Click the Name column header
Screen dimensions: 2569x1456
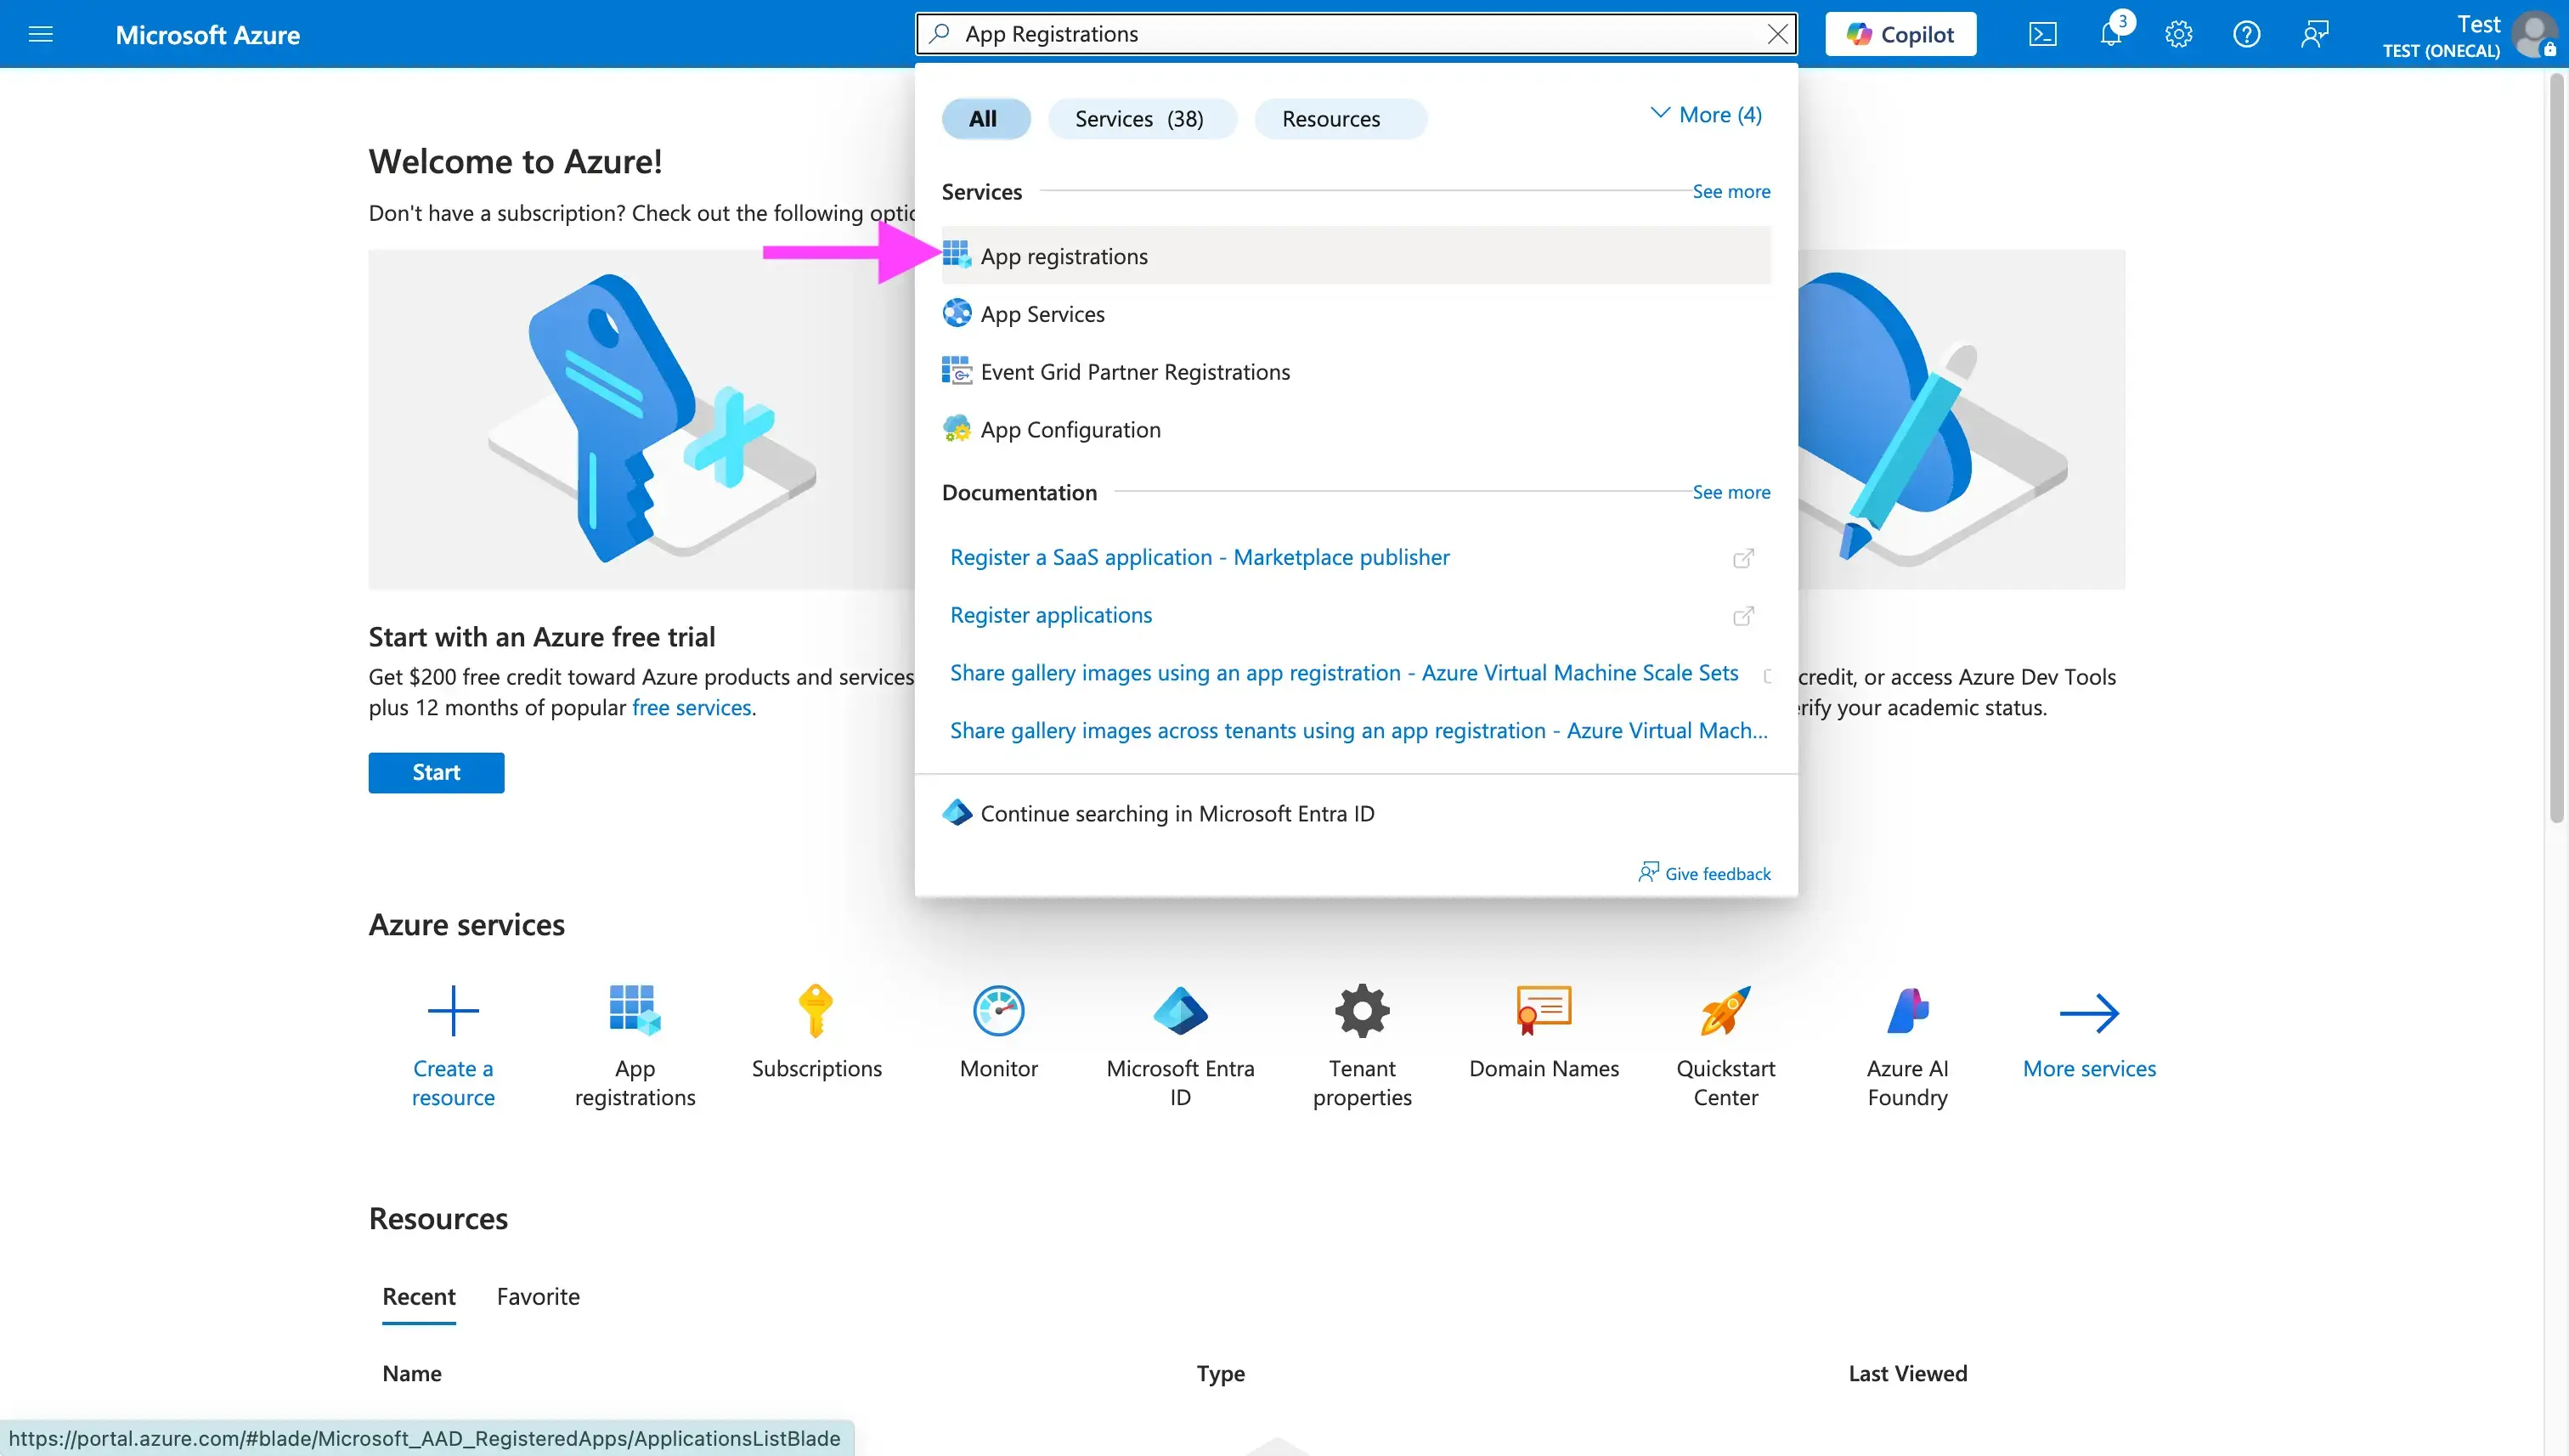[x=411, y=1373]
